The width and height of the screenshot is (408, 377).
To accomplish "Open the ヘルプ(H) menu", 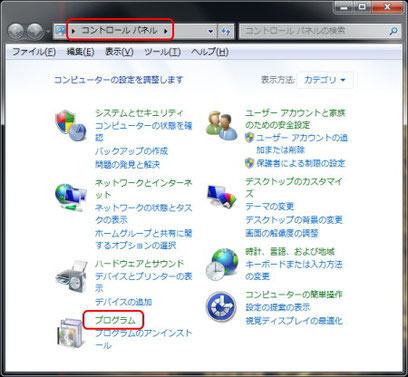I will pyautogui.click(x=210, y=52).
